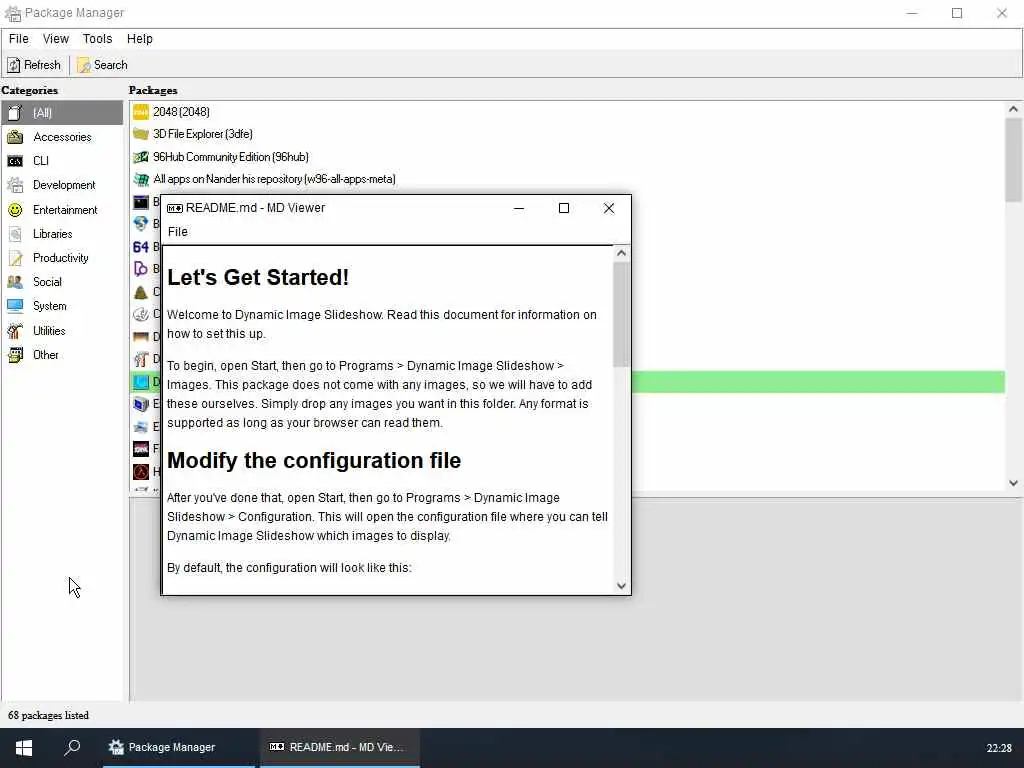Click the w96-all-apps-meta package icon
The height and width of the screenshot is (768, 1024).
[141, 179]
